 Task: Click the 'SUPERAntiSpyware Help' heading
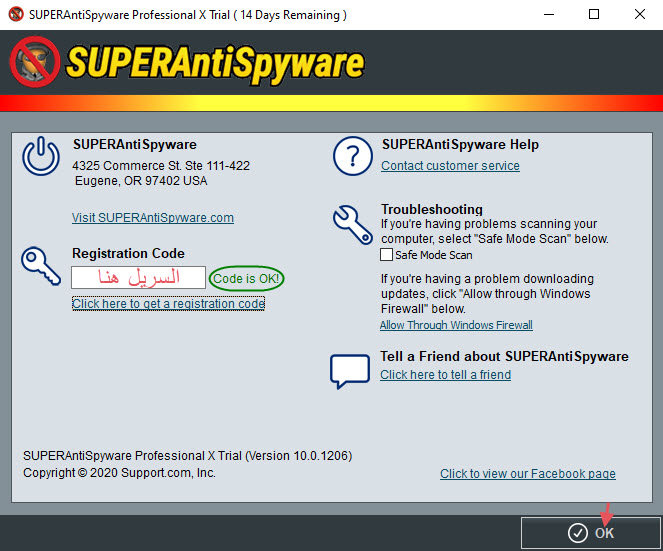click(x=460, y=145)
